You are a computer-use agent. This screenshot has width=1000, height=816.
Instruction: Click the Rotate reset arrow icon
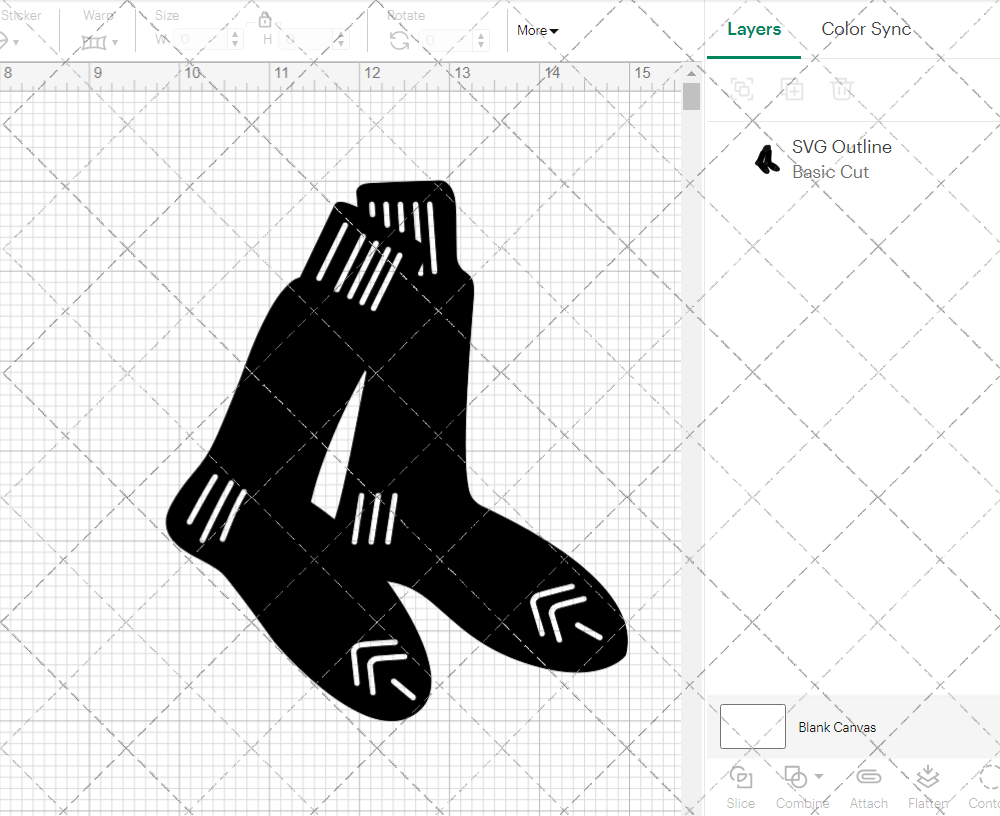tap(399, 40)
